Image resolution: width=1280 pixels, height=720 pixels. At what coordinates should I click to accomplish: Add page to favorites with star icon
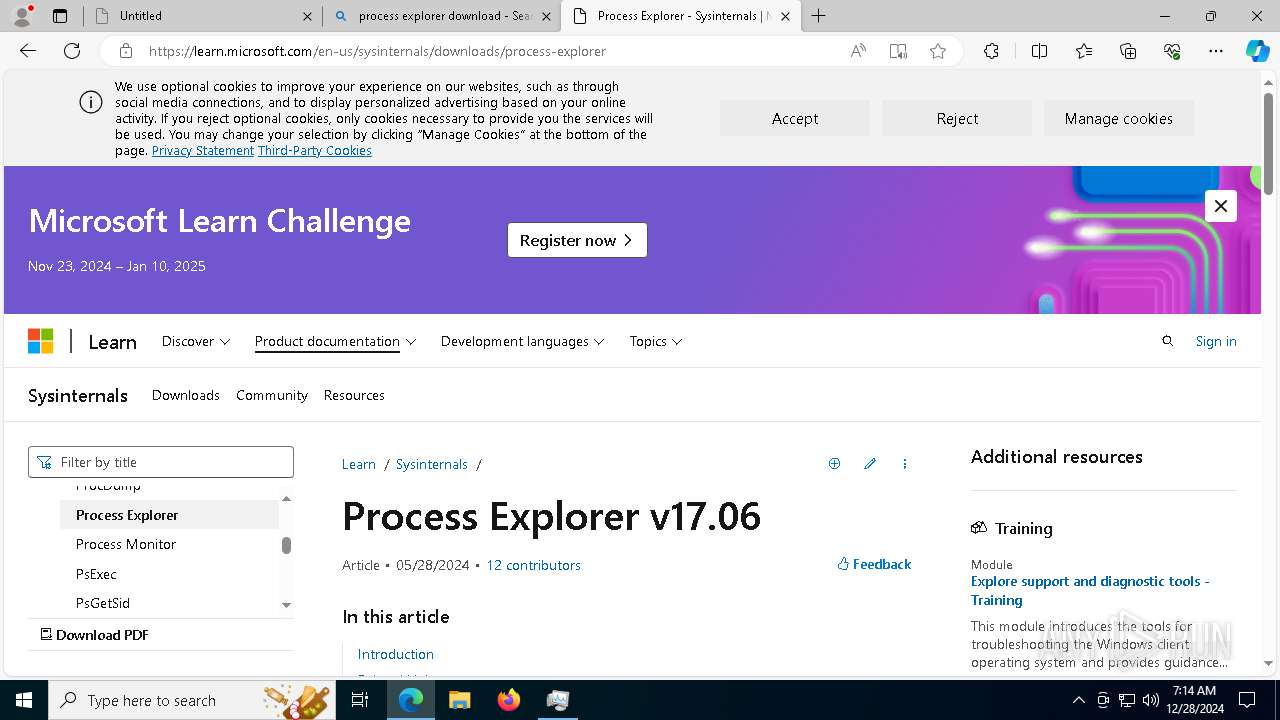pyautogui.click(x=938, y=51)
